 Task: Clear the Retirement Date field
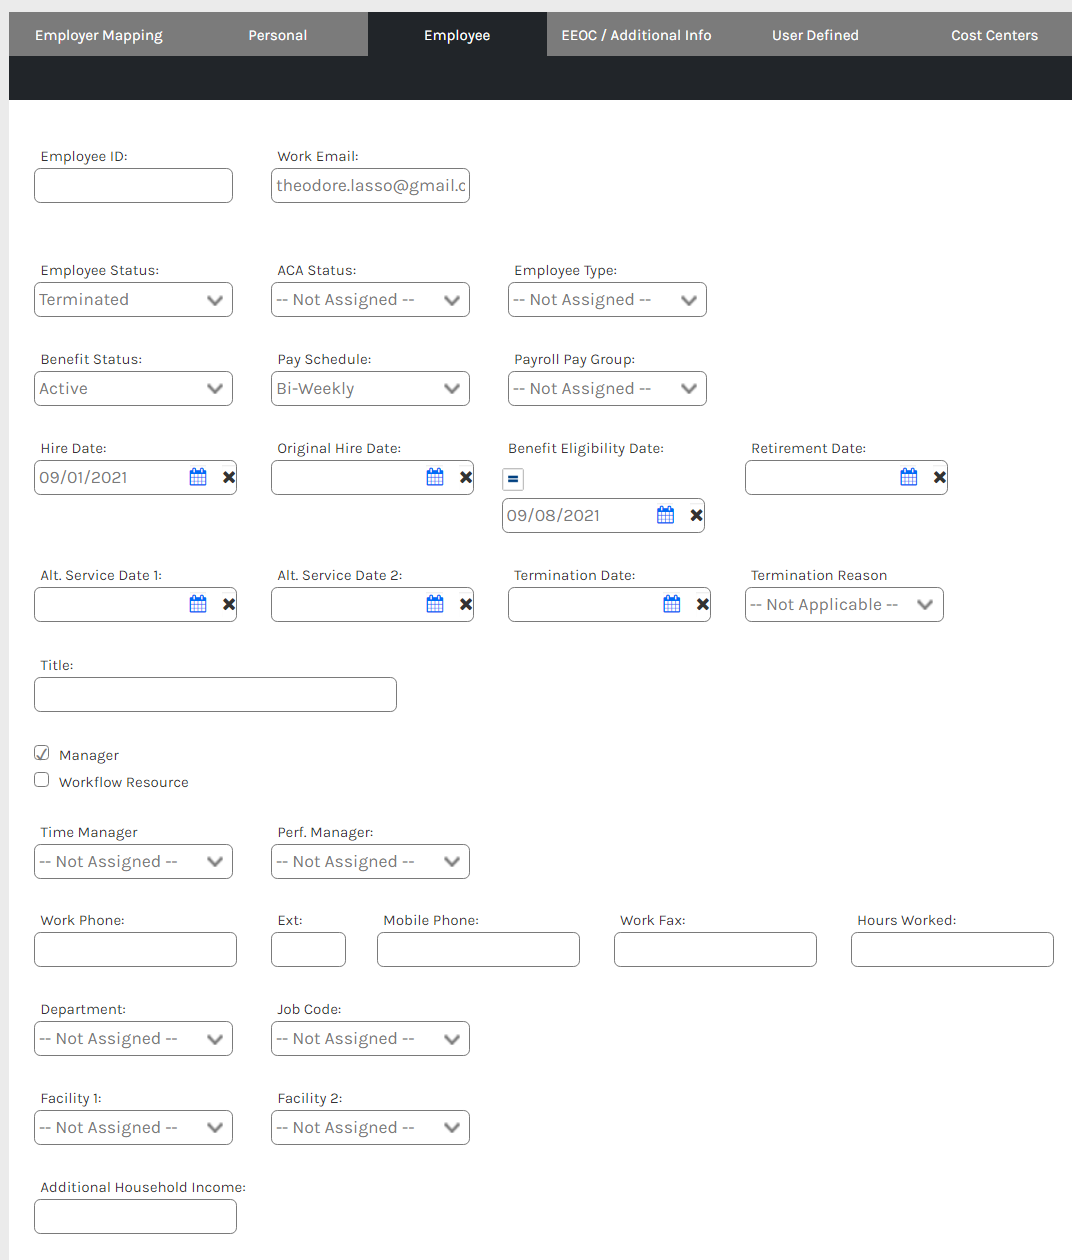tap(940, 477)
